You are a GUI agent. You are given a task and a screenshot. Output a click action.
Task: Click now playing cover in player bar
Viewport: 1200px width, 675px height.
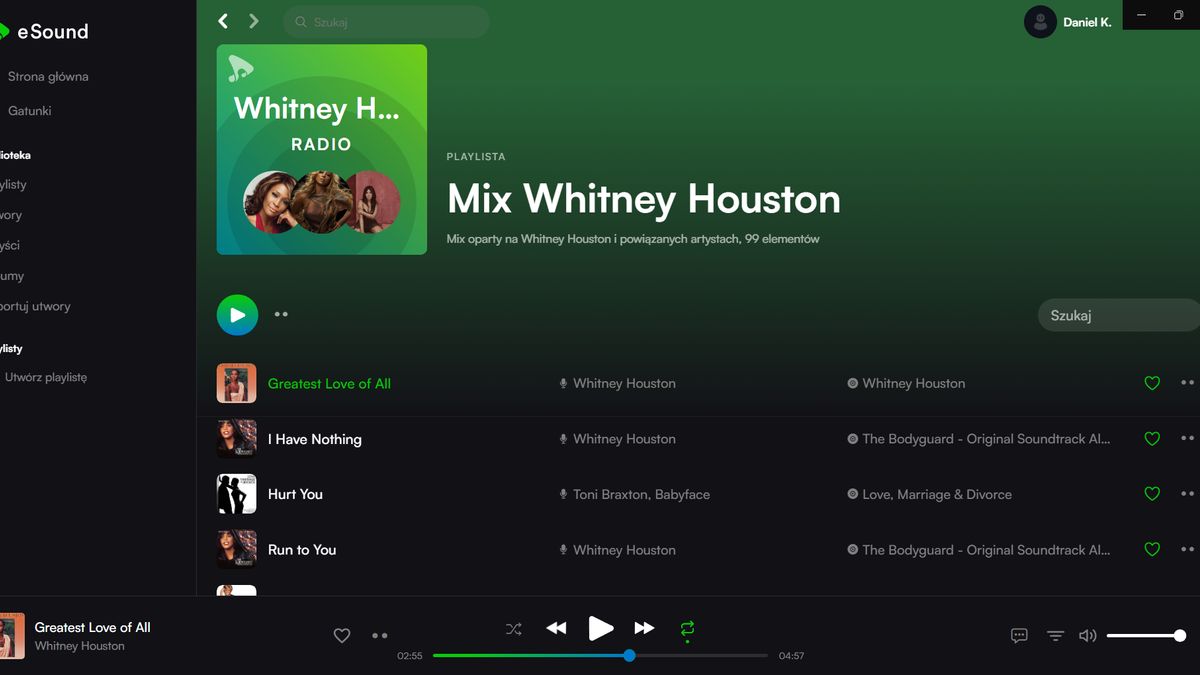[x=12, y=636]
